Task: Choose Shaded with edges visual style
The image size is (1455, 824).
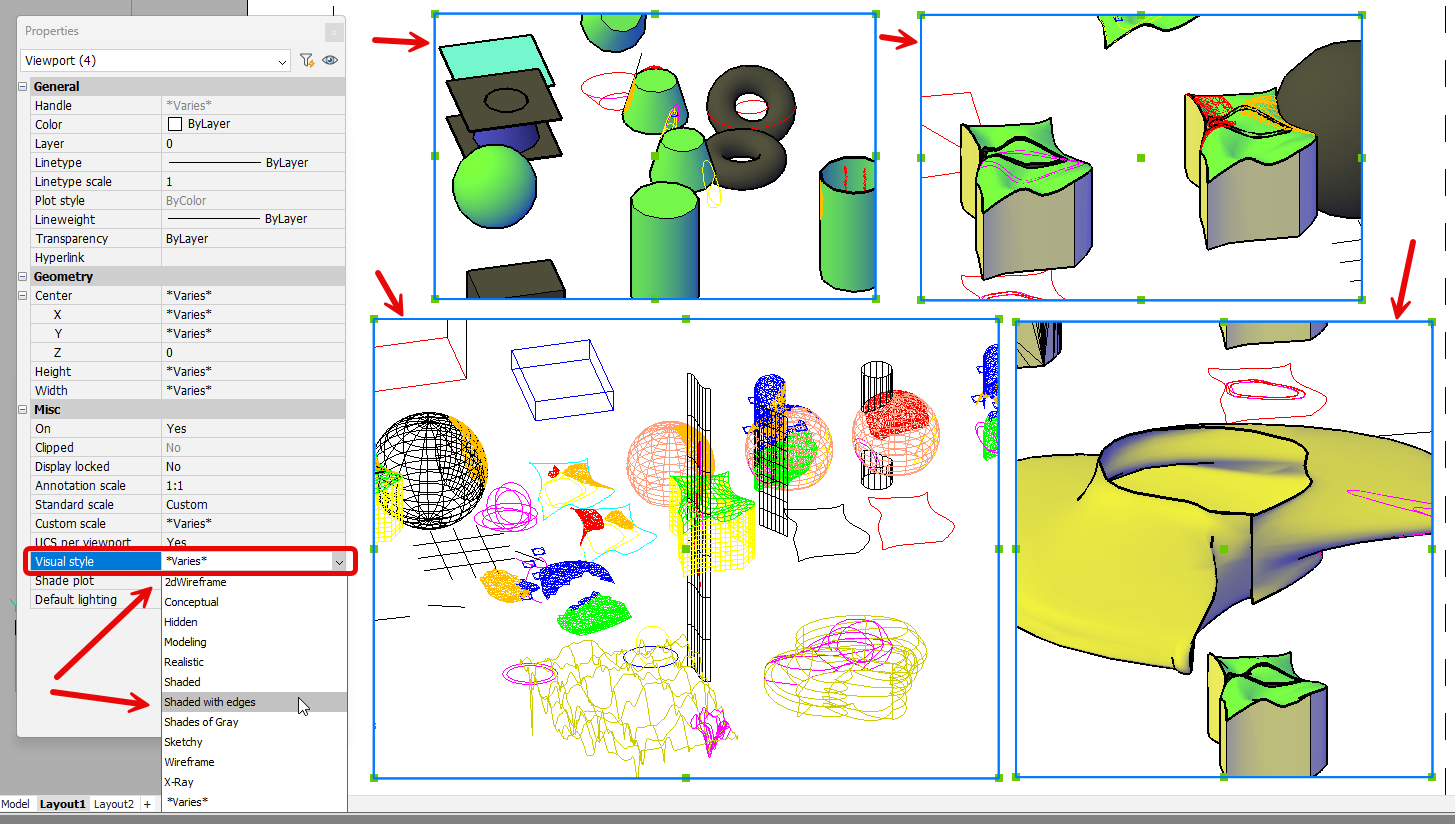Action: [210, 702]
